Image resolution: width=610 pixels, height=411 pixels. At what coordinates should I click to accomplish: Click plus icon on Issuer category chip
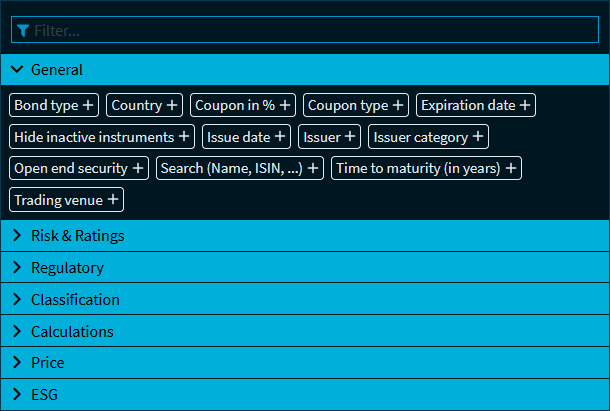coord(477,136)
